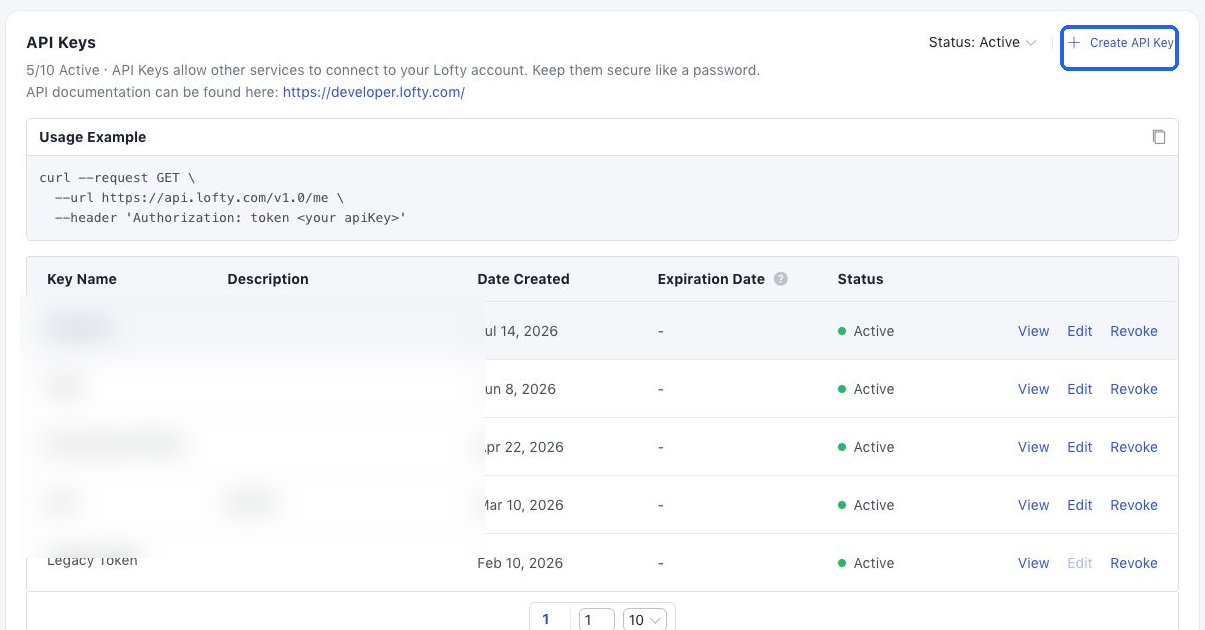Screen dimensions: 1205x630
Task: Click the curl --request GET code line
Action: (x=117, y=178)
